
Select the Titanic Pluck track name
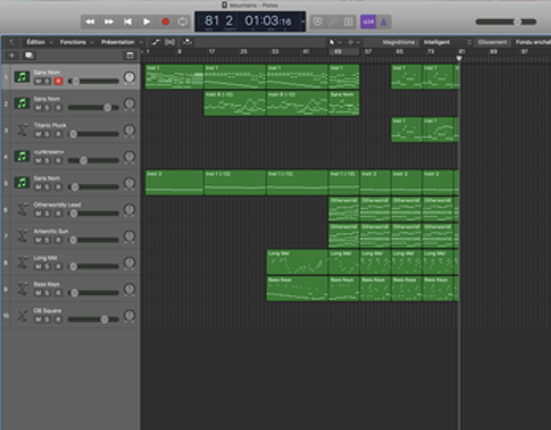(50, 125)
